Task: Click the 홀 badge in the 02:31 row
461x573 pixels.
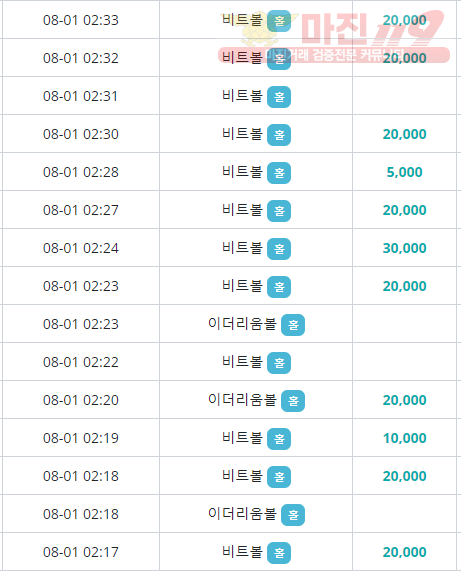Action: click(279, 97)
